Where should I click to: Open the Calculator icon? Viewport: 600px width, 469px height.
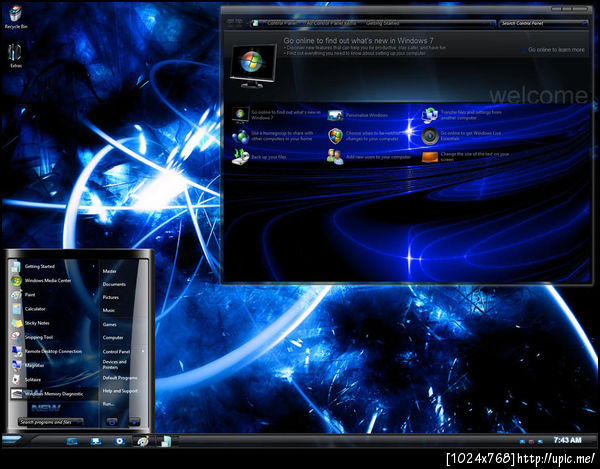pos(16,309)
